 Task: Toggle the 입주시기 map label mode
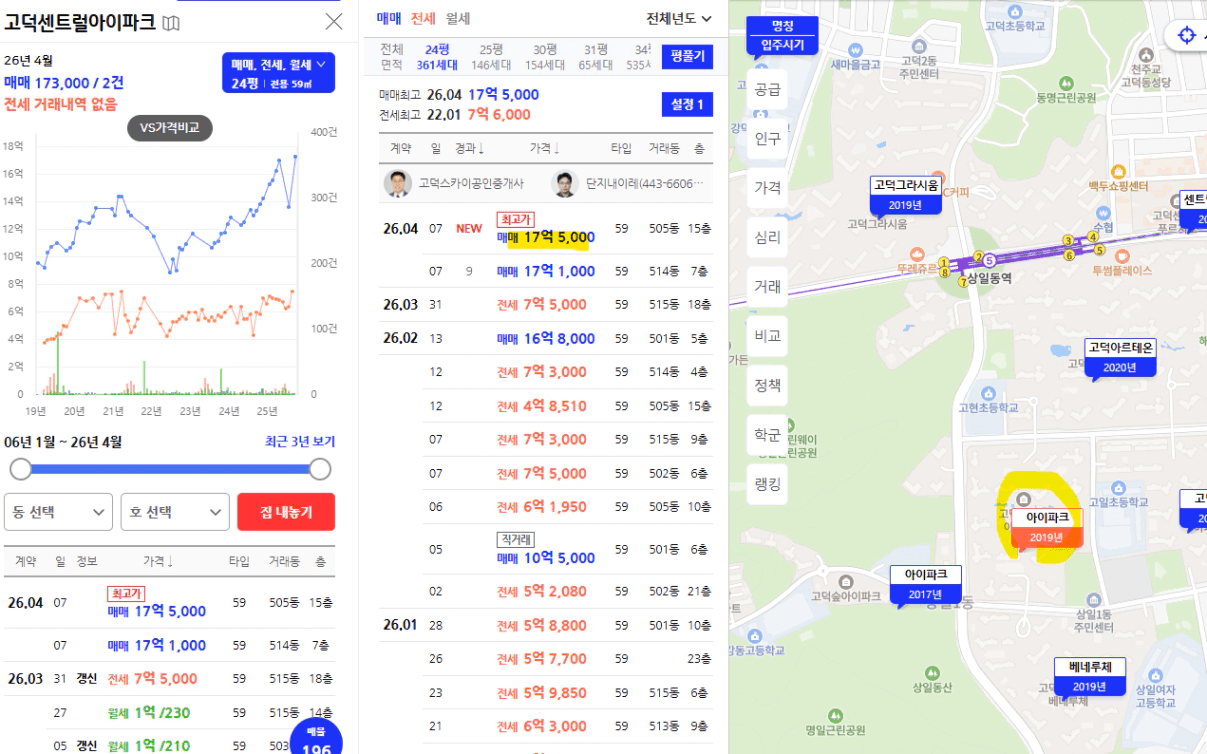click(x=782, y=45)
